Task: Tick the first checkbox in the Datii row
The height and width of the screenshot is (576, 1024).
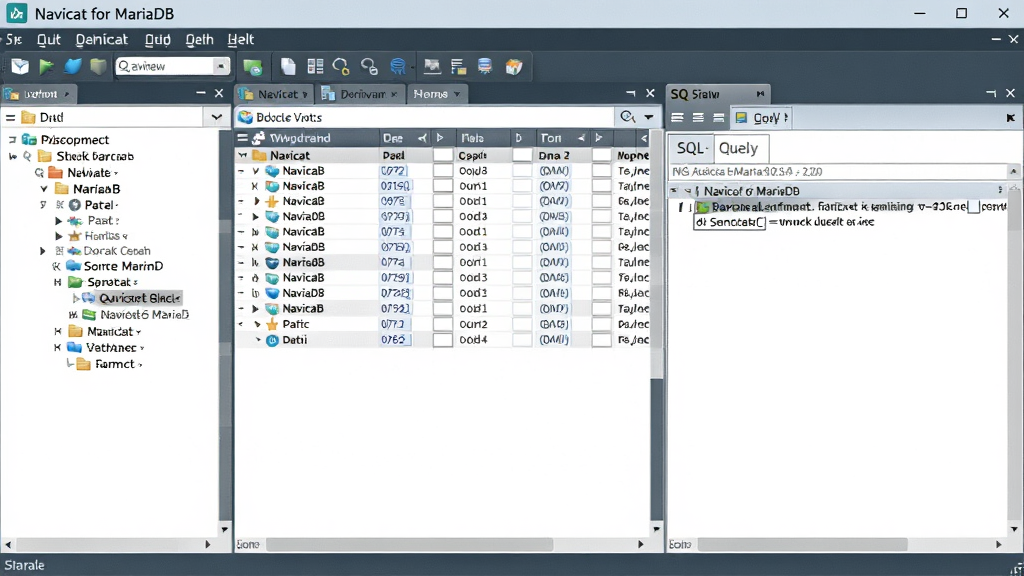Action: (443, 340)
